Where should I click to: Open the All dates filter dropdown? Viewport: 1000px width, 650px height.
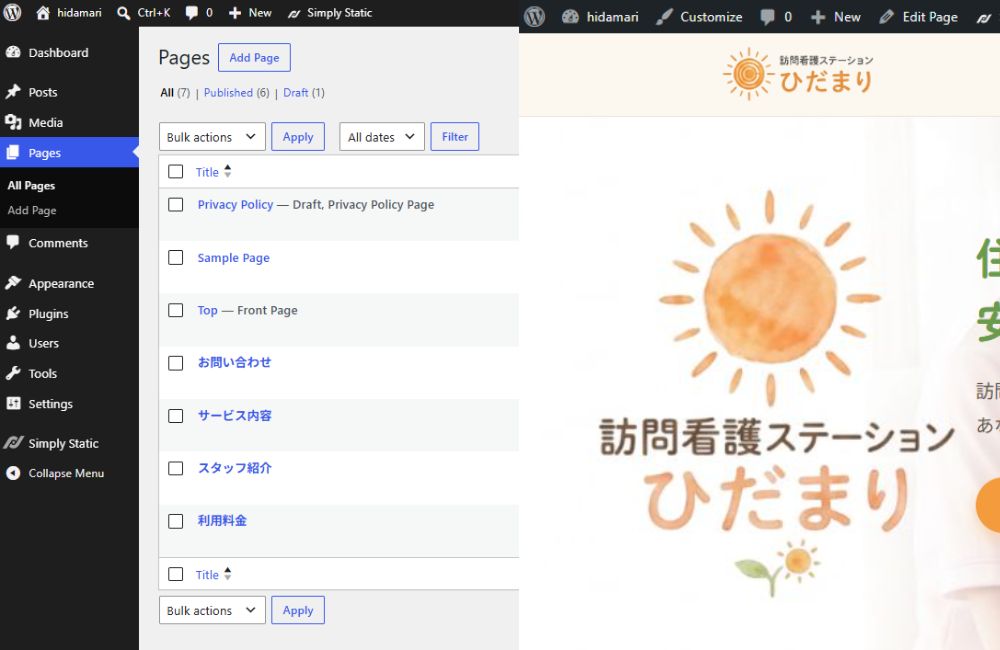(381, 137)
